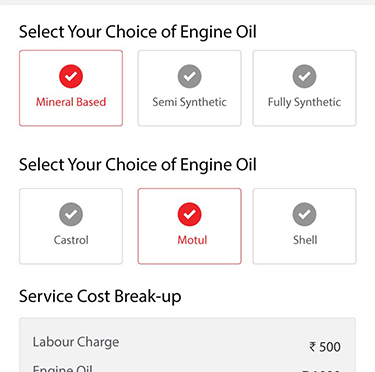375x372 pixels.
Task: Click the Service Cost Break-up heading
Action: pos(100,296)
